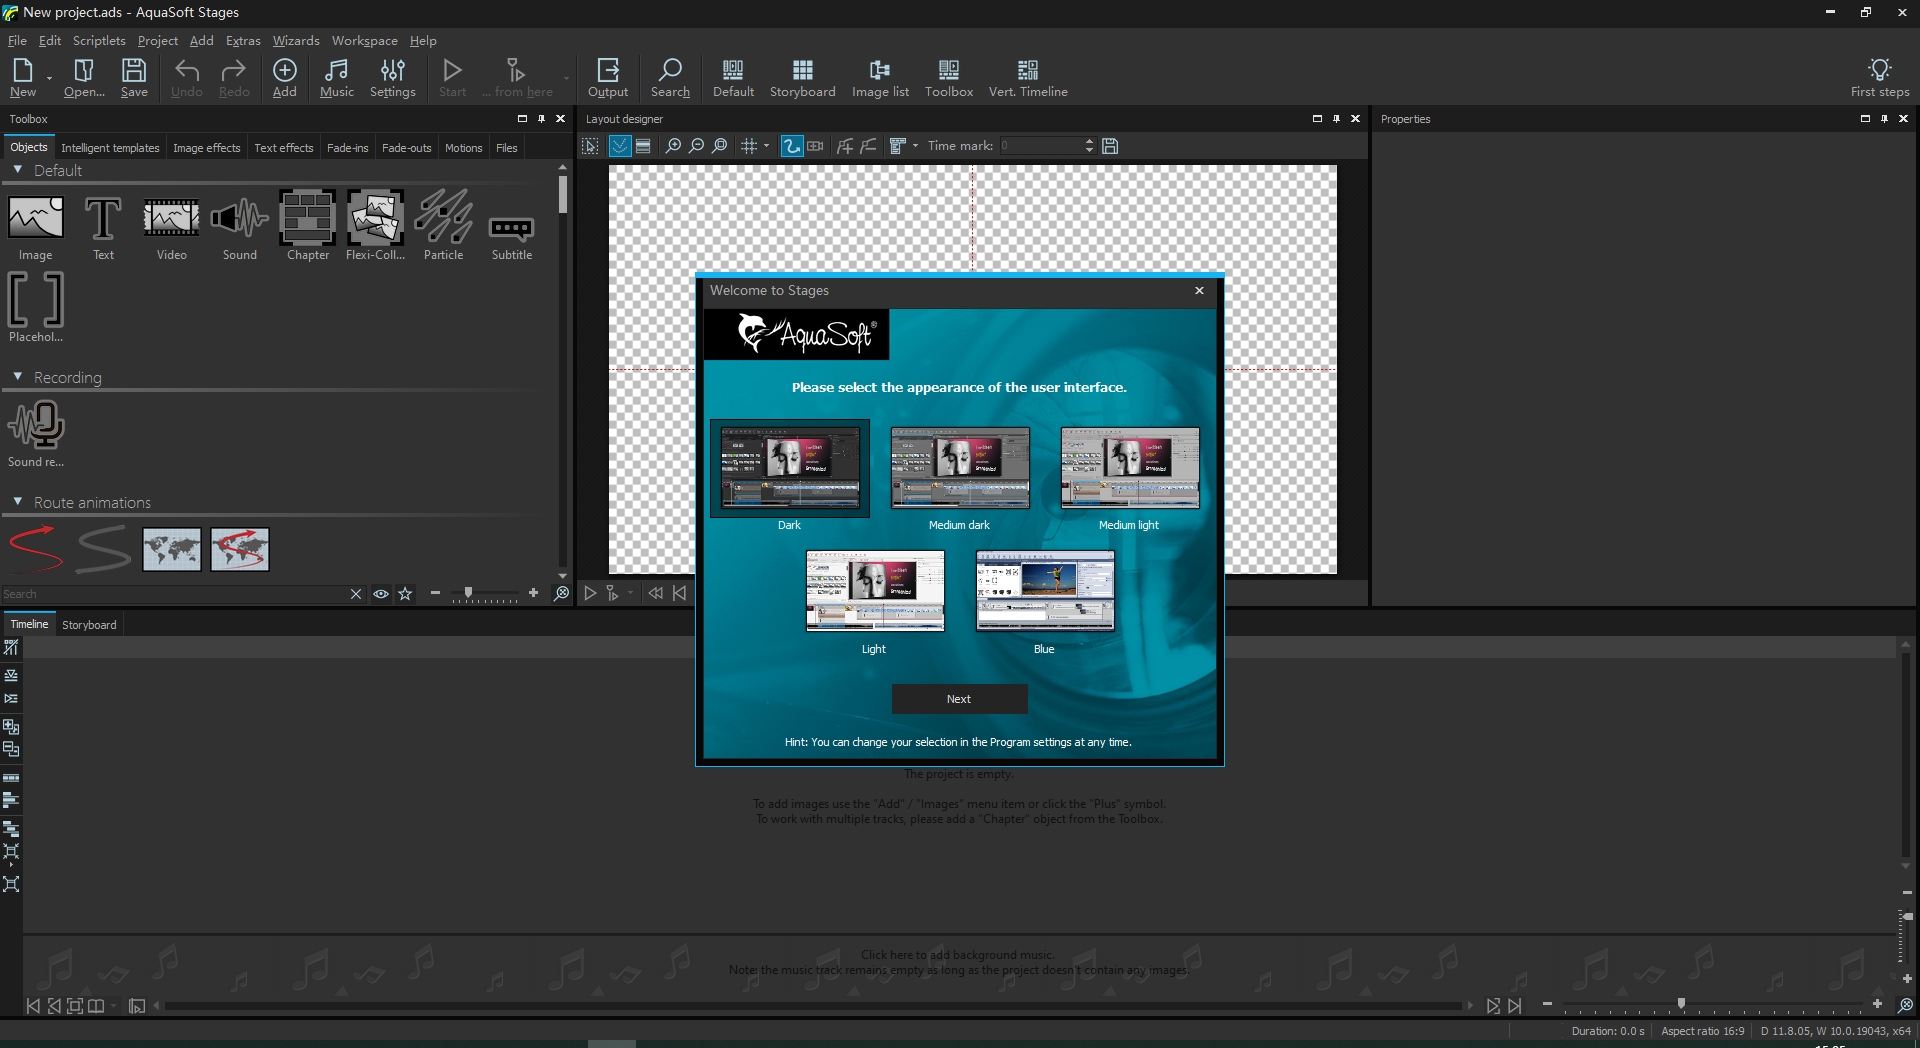Save the project via Save icon

tap(134, 77)
